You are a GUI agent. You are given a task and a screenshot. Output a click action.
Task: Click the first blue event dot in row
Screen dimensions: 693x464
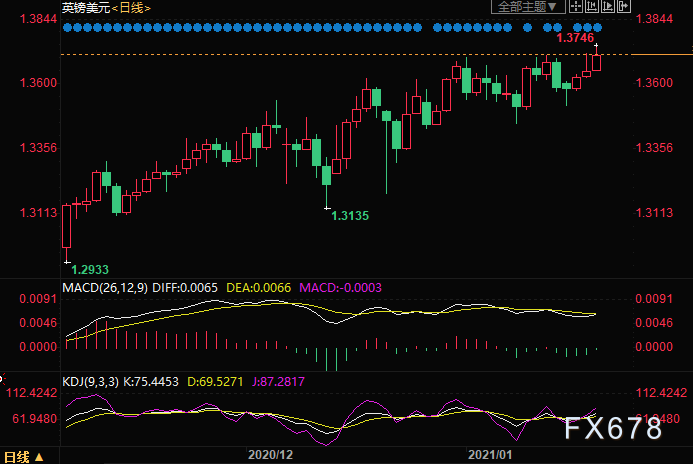coord(67,28)
